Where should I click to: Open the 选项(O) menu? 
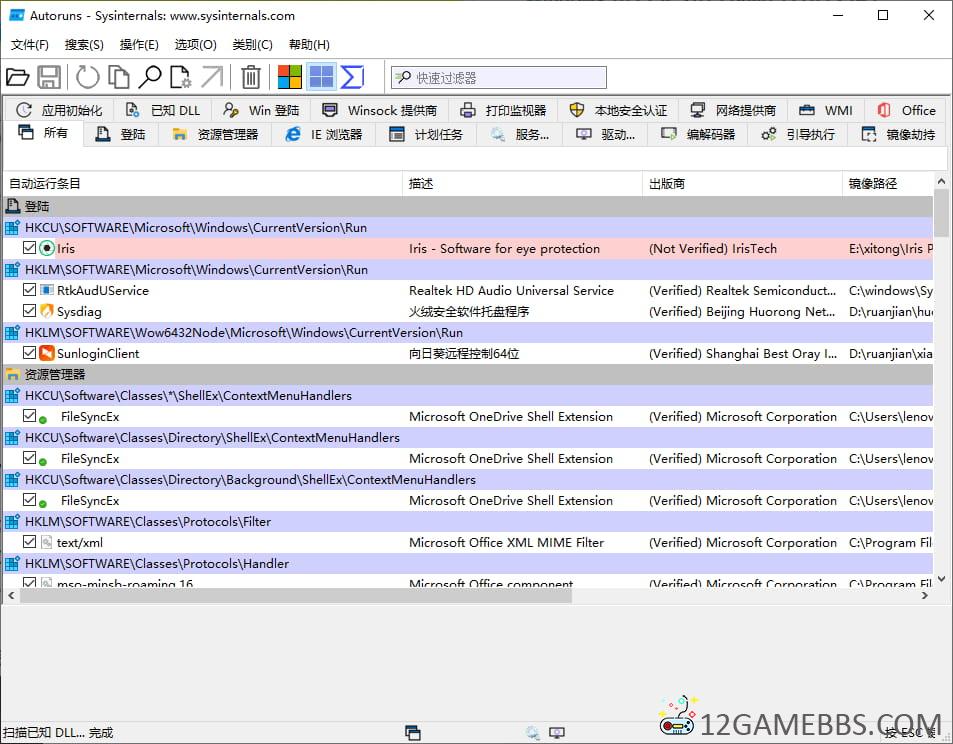click(x=195, y=44)
